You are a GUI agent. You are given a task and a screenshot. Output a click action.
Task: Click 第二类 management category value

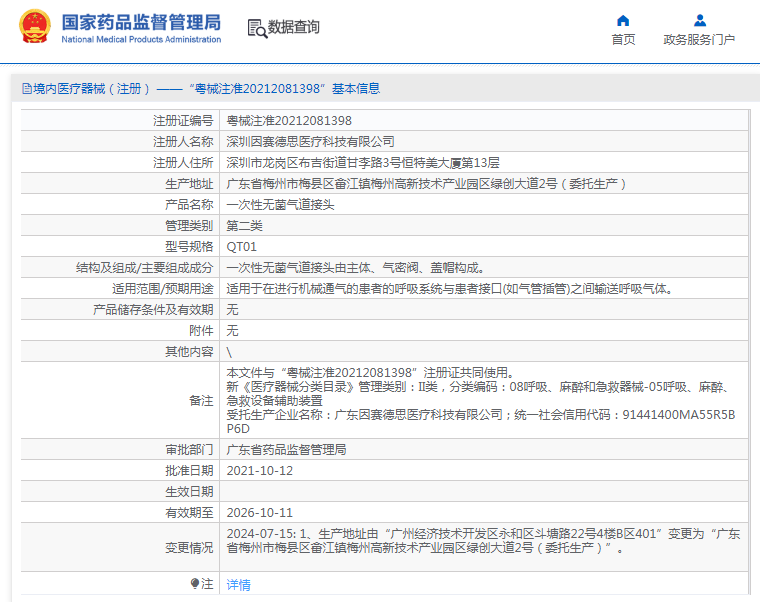coord(244,226)
